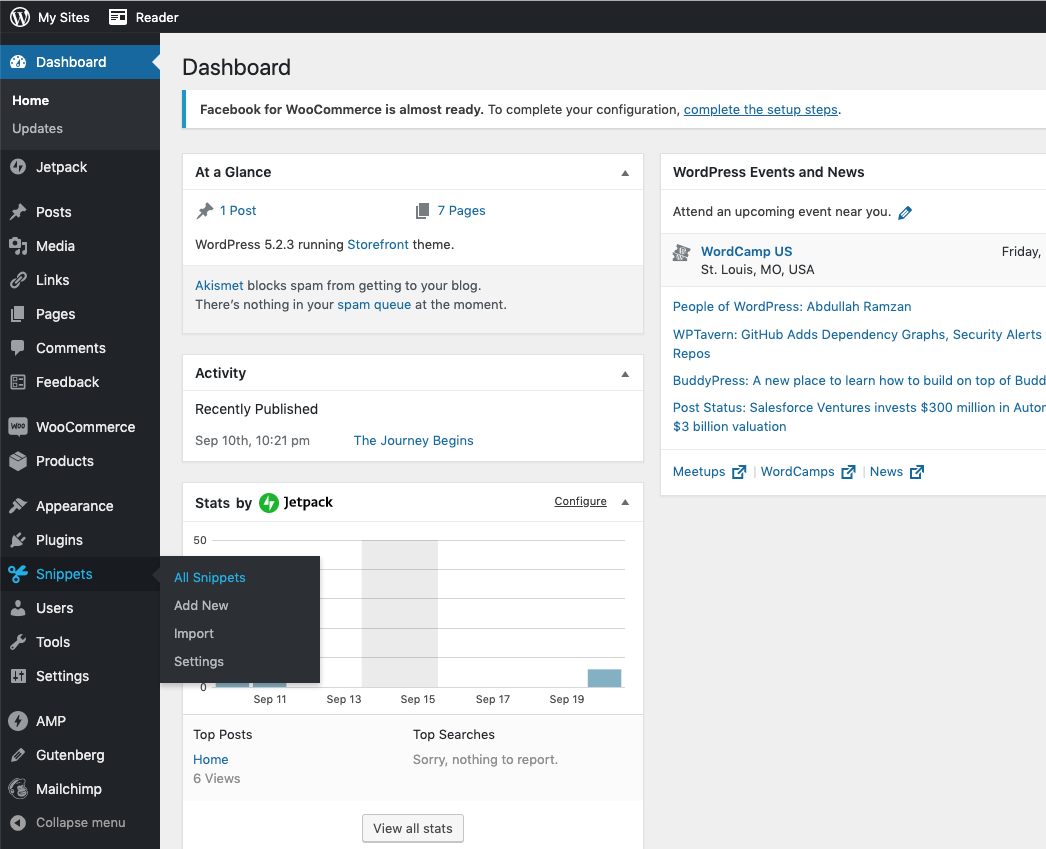This screenshot has width=1046, height=849.
Task: Open the Storefront theme link
Action: click(x=378, y=245)
